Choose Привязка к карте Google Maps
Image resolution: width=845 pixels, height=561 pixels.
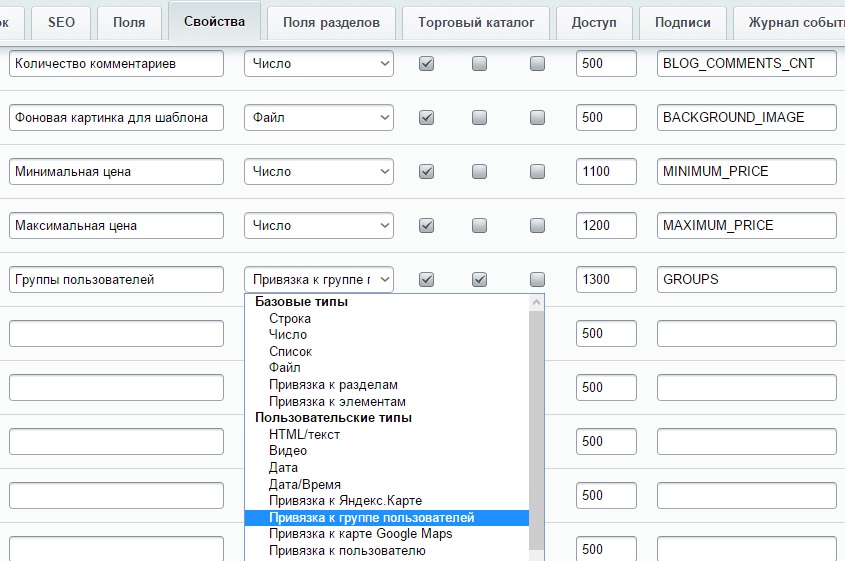[x=360, y=533]
